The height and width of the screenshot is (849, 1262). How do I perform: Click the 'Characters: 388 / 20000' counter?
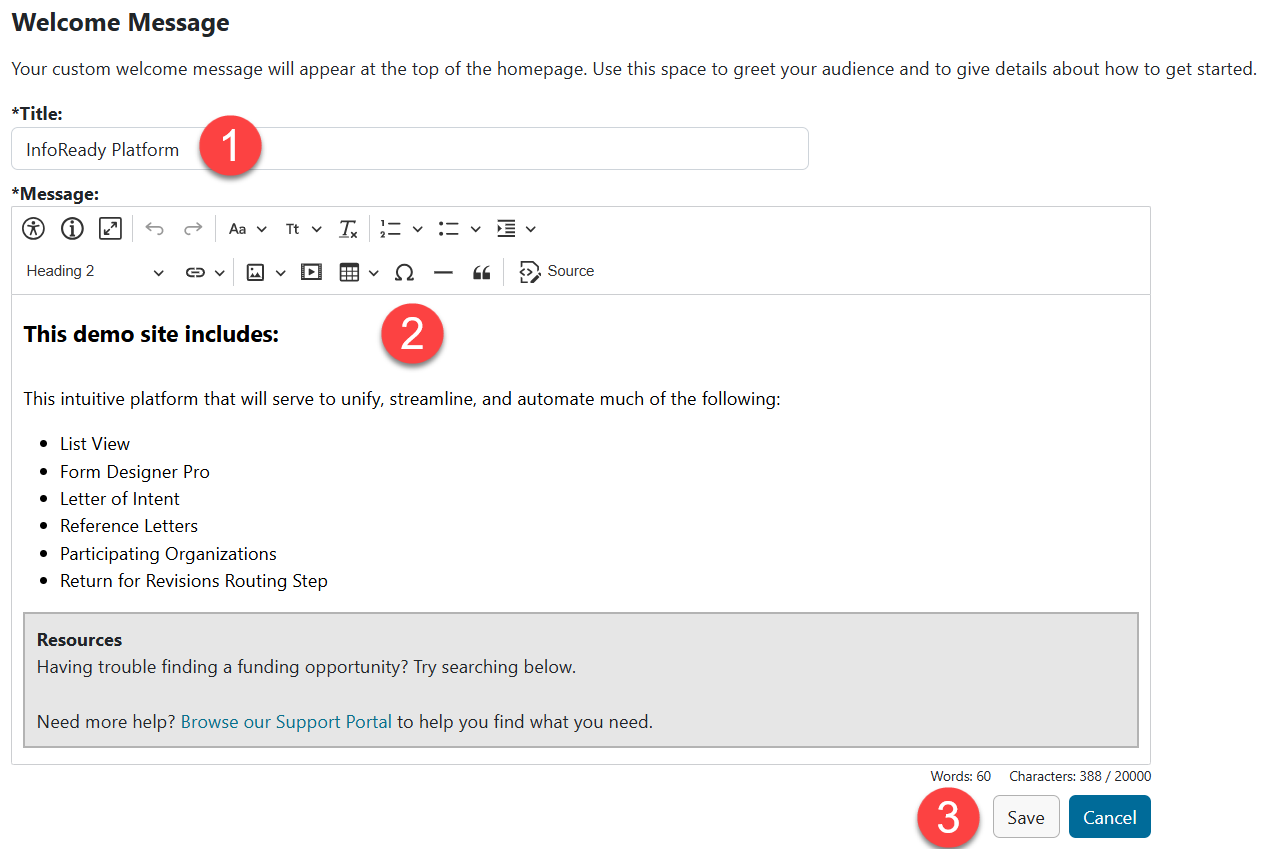1080,776
